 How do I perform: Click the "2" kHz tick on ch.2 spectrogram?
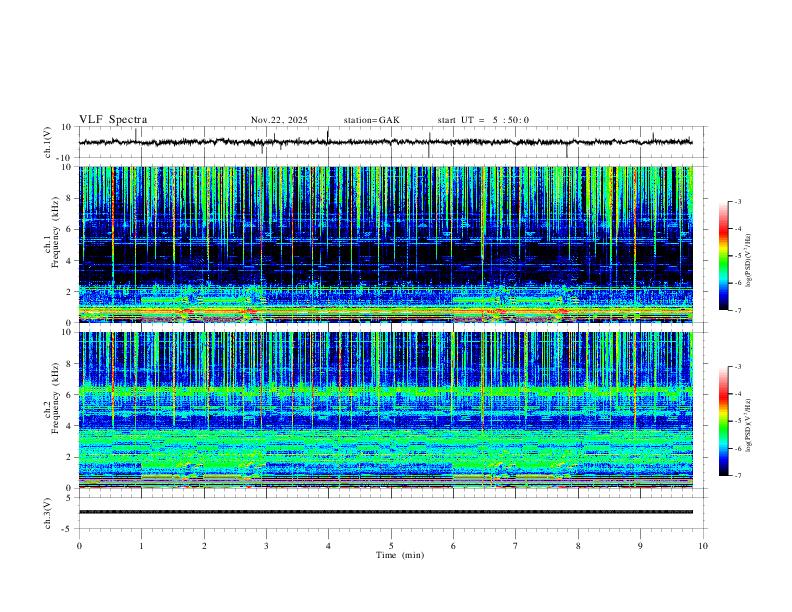point(70,457)
